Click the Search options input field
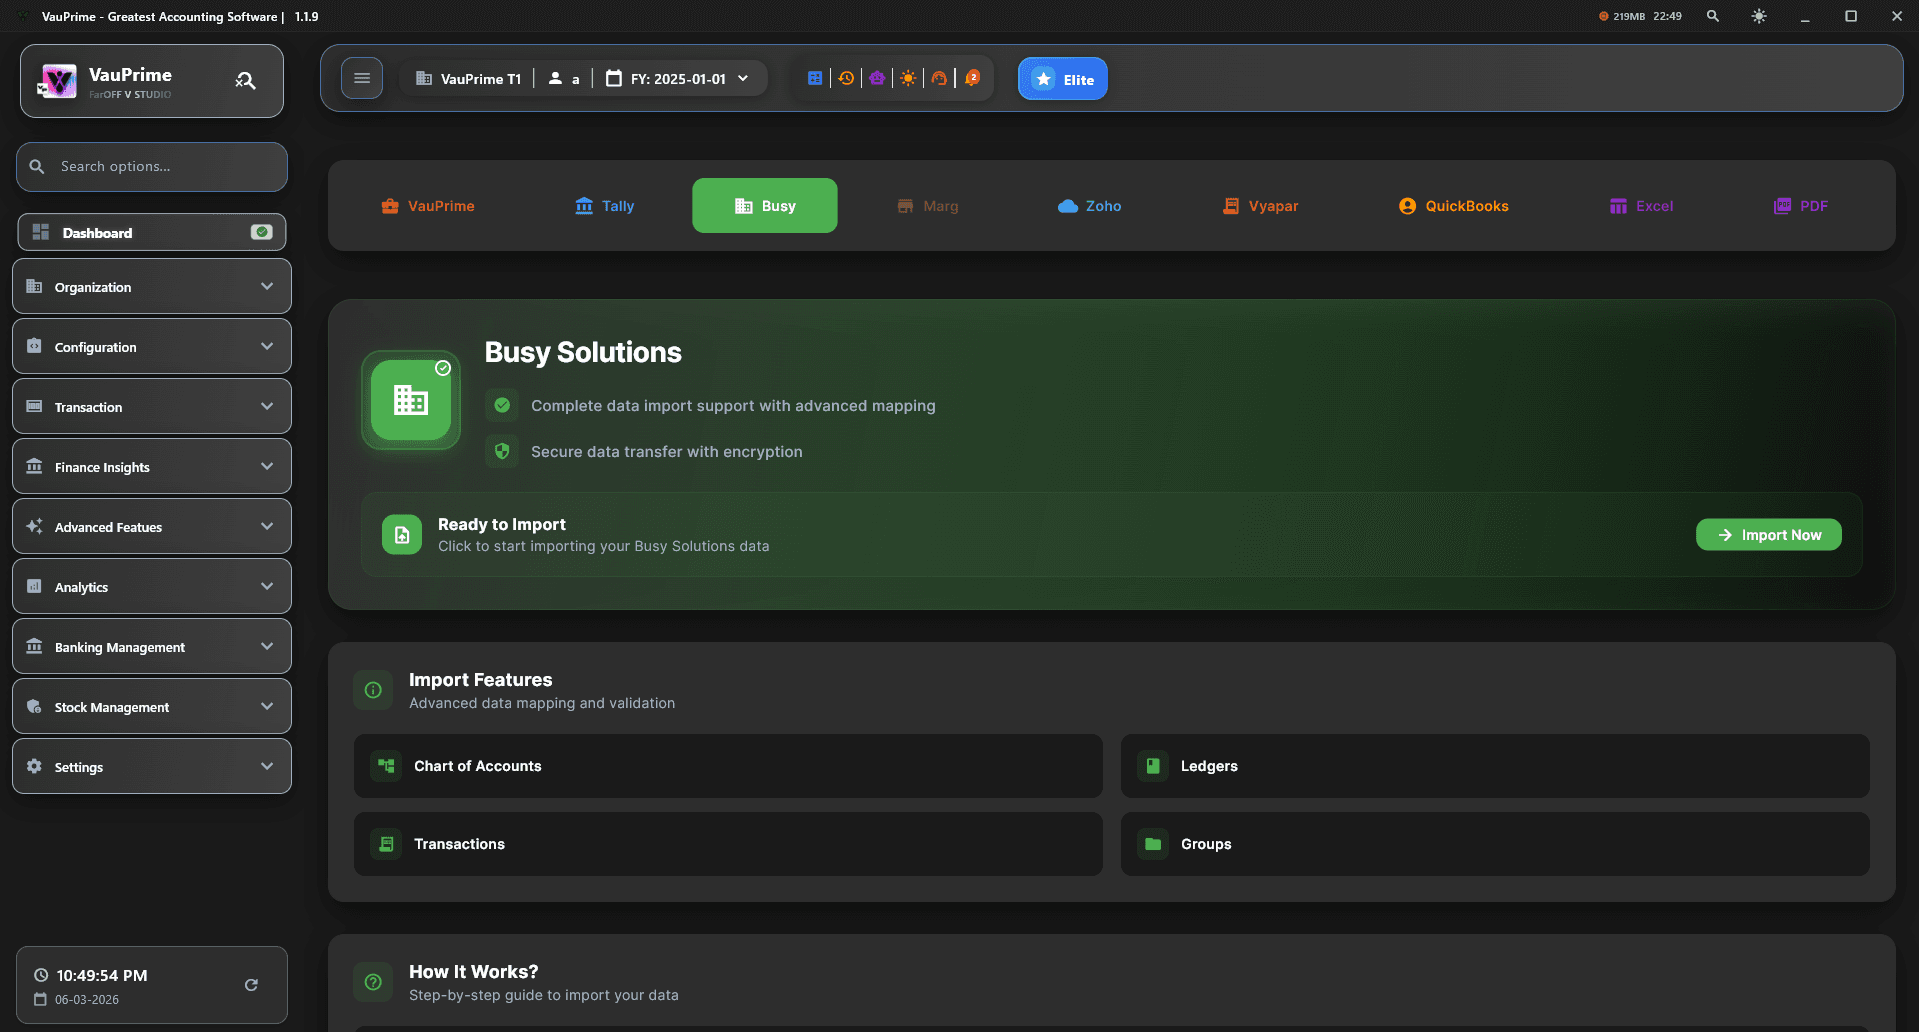 pyautogui.click(x=152, y=167)
